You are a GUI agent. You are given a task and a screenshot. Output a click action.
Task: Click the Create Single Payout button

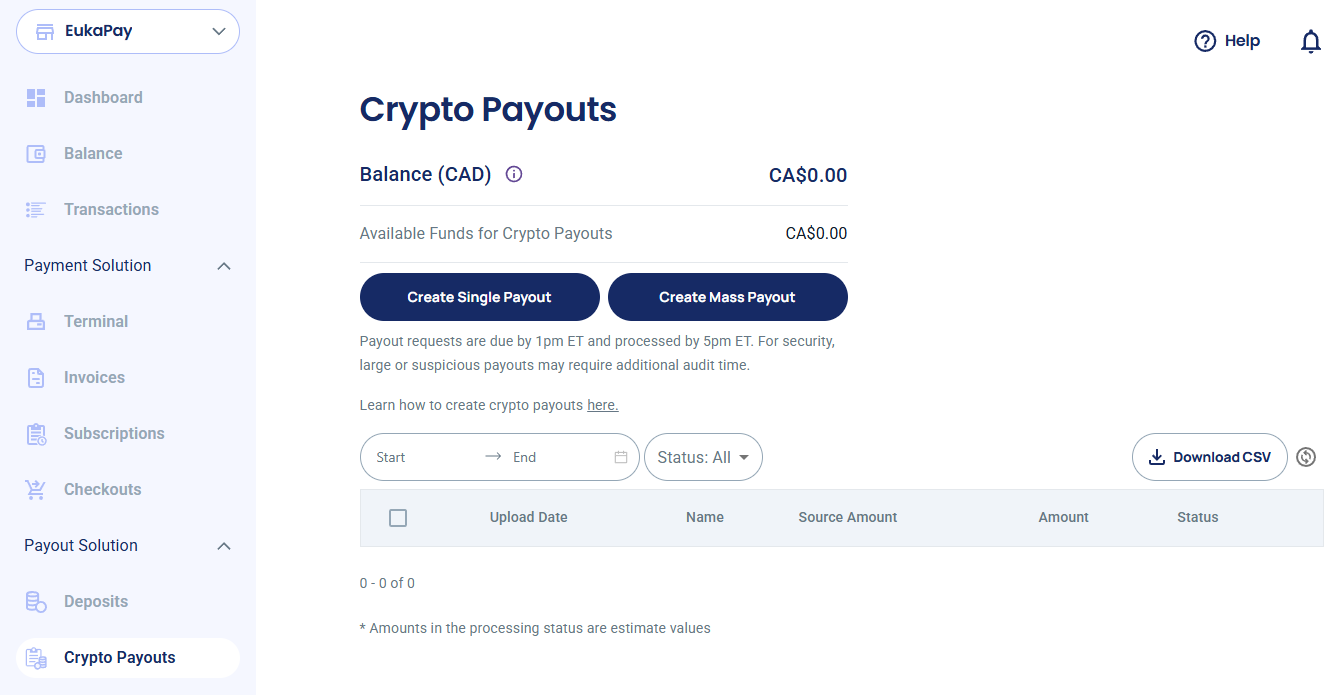[480, 297]
